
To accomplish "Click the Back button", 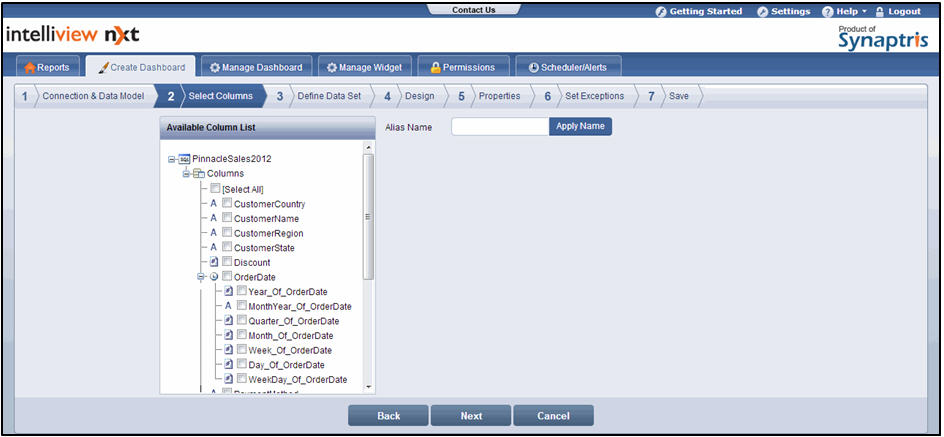I will tap(388, 416).
